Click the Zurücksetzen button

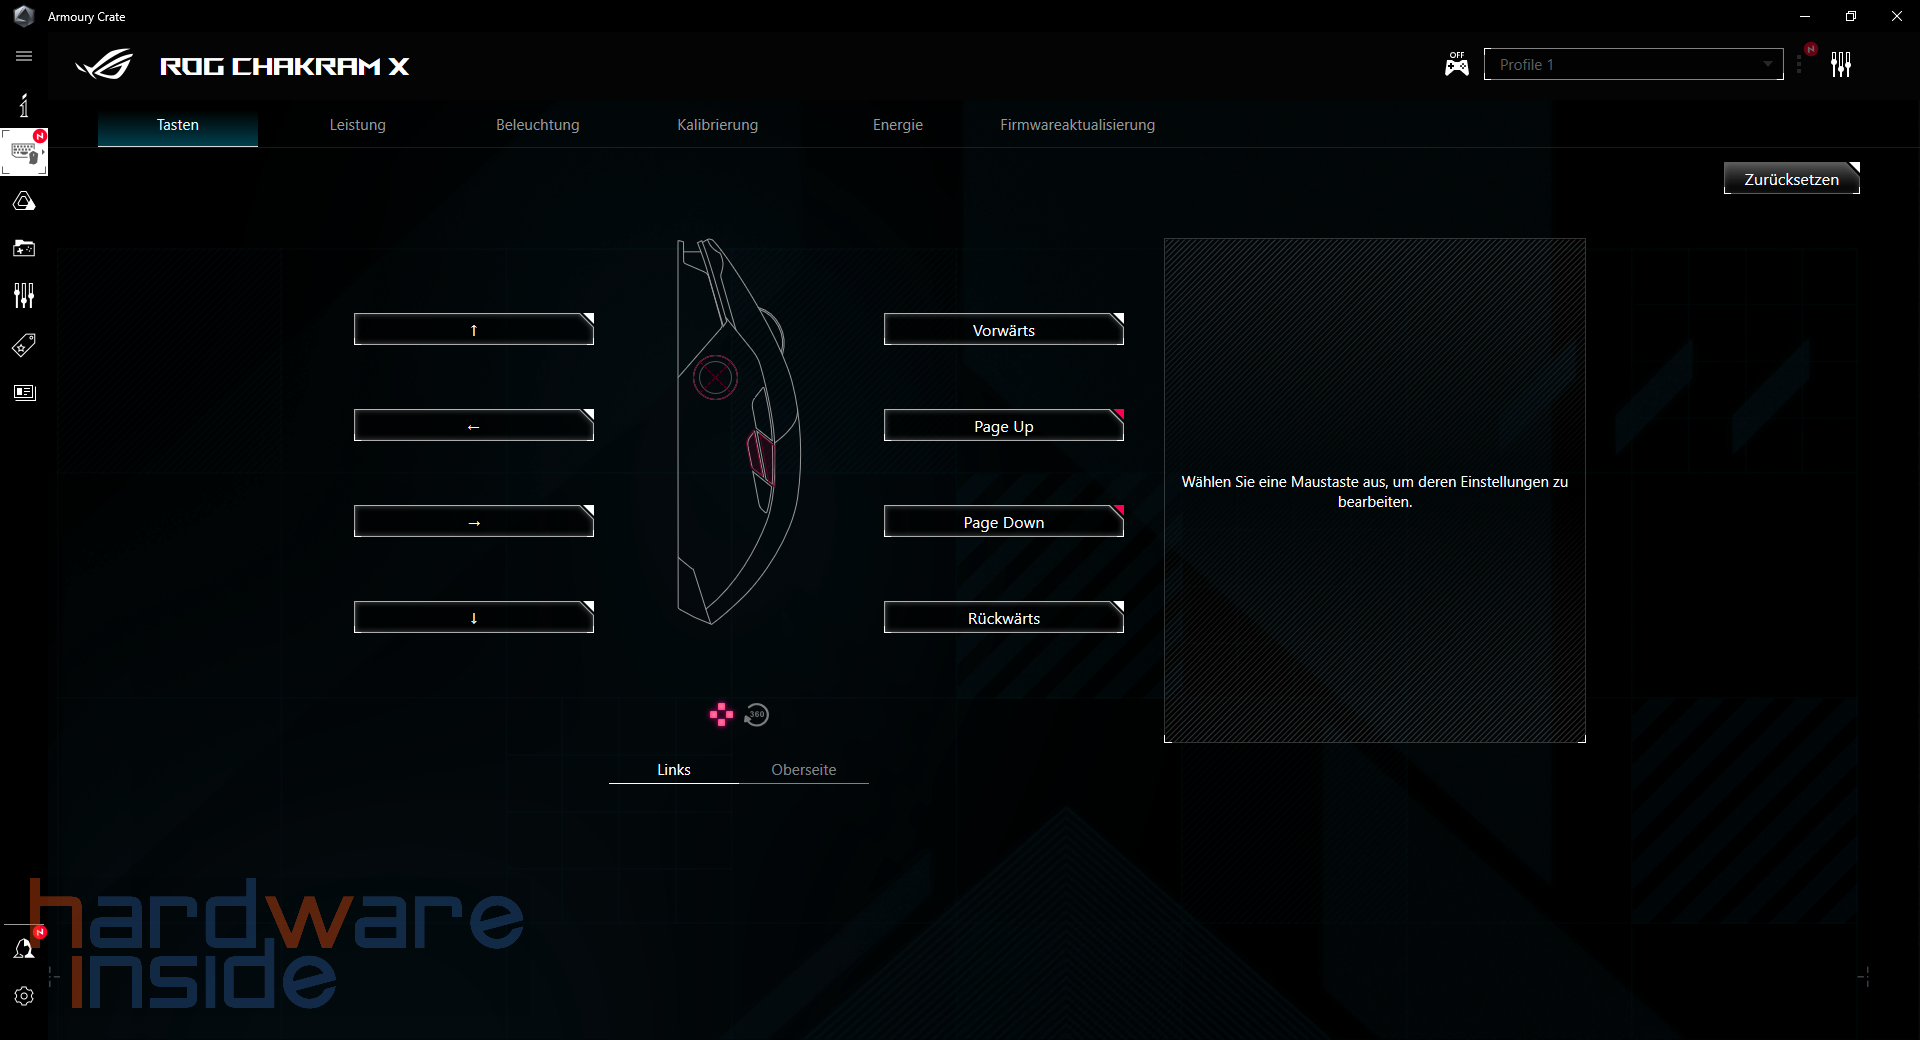[1790, 178]
